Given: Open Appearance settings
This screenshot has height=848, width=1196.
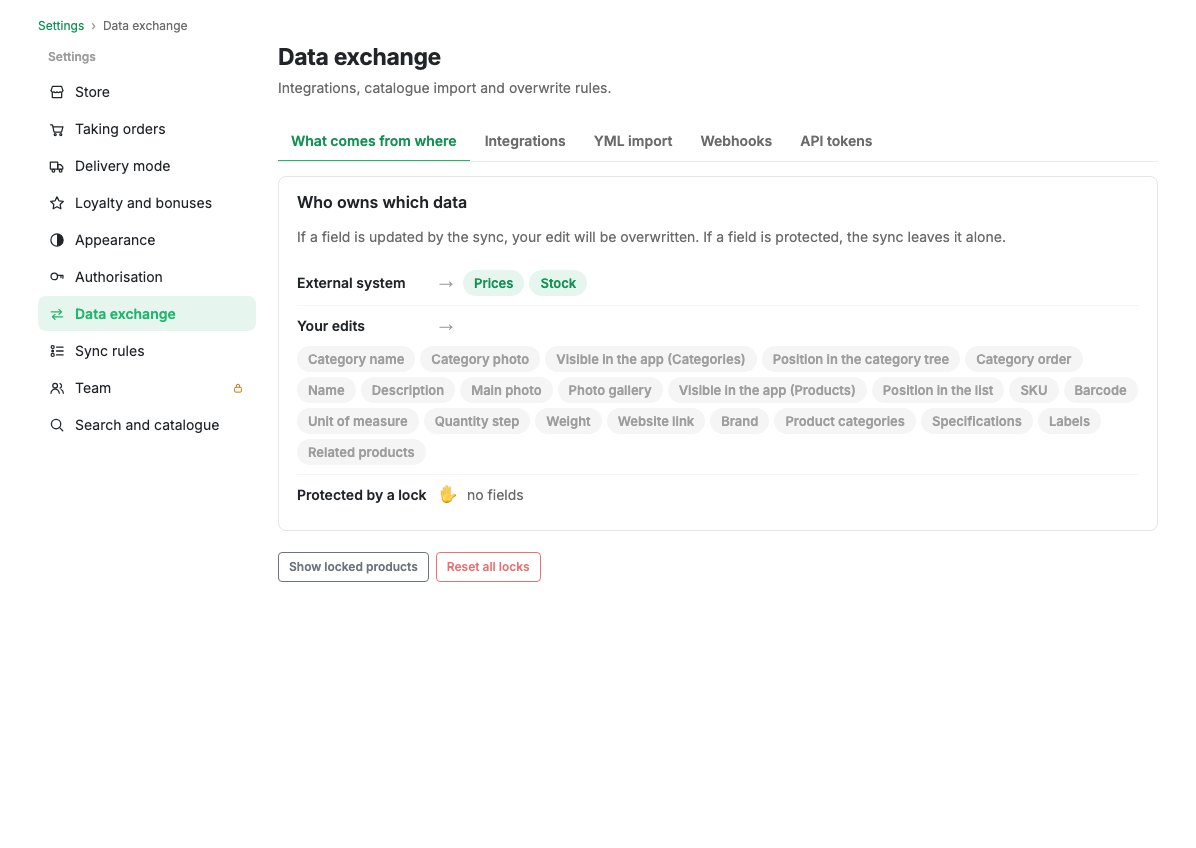Looking at the screenshot, I should pos(146,240).
